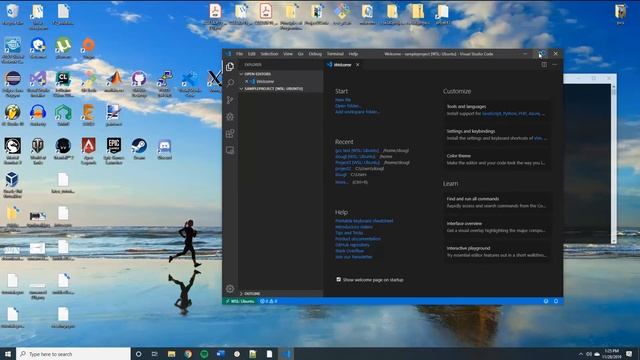This screenshot has width=640, height=360.
Task: Open the Extensions view in activity bar
Action: tap(230, 133)
